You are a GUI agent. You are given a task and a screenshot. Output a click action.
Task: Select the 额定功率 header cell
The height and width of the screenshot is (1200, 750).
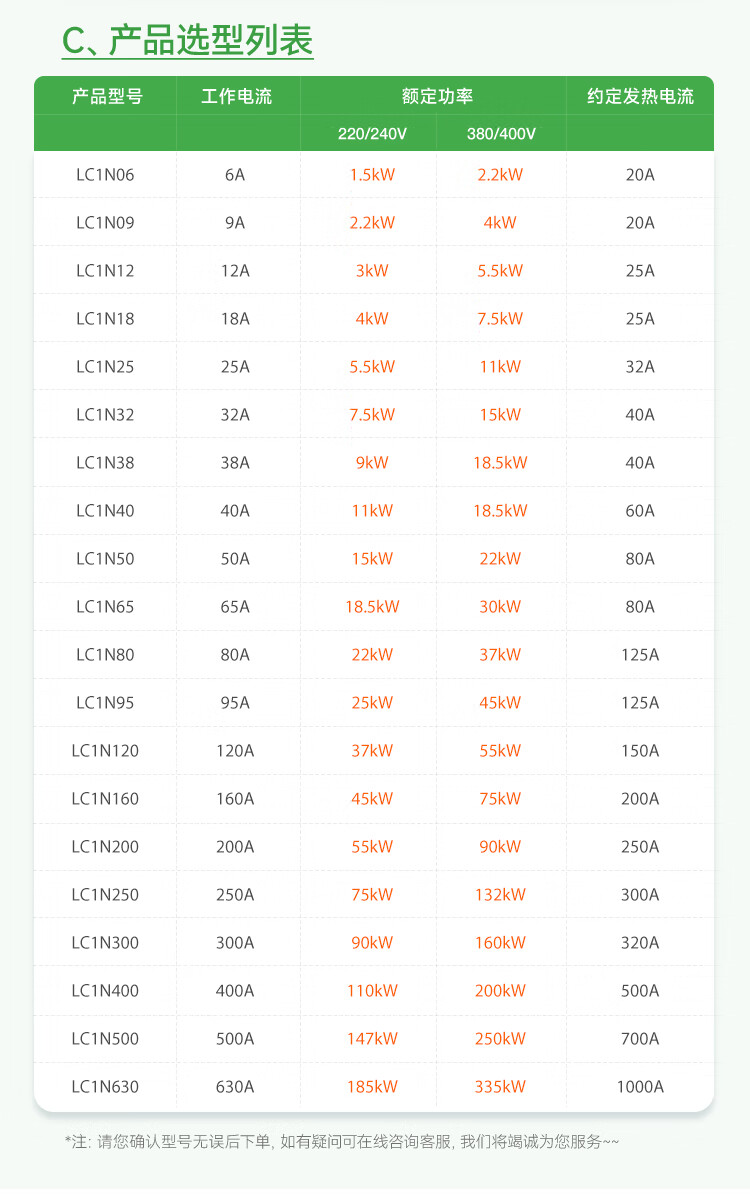[437, 97]
